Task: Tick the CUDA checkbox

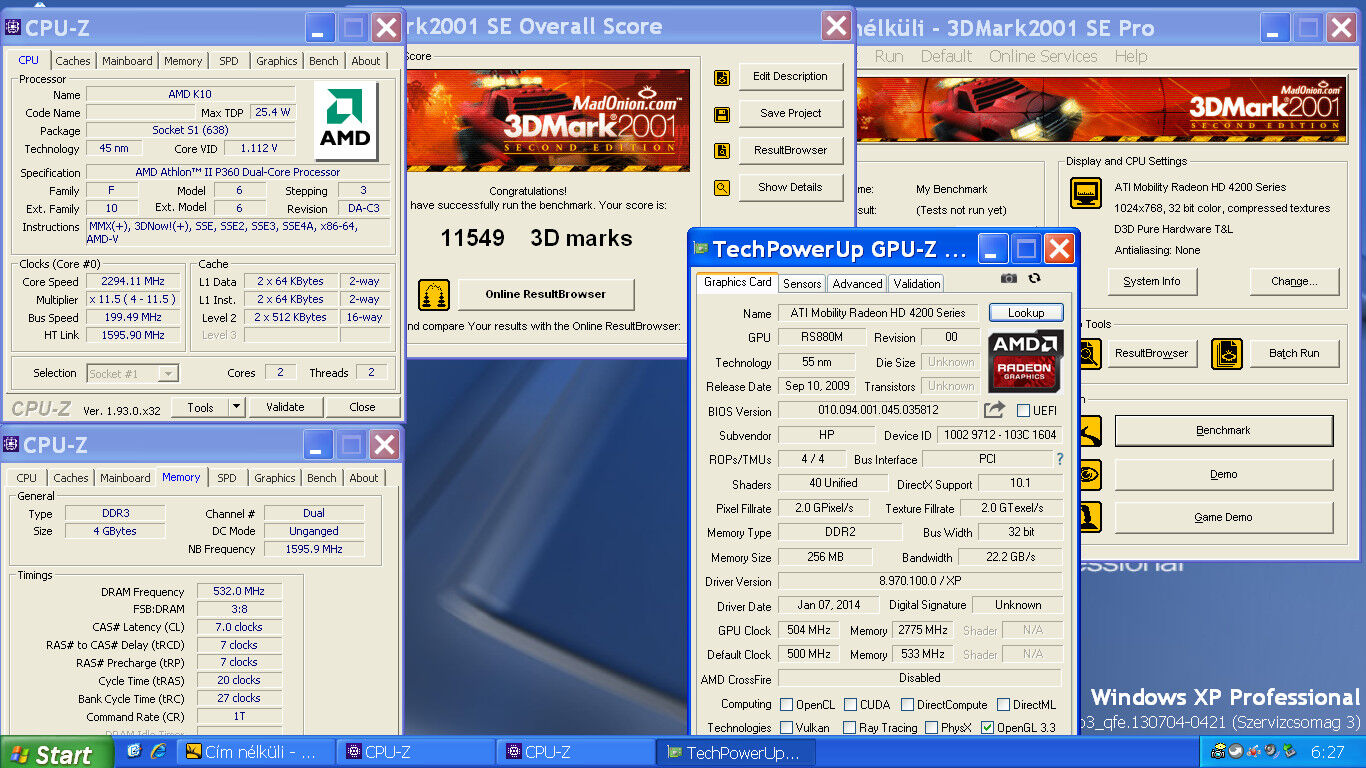Action: click(x=851, y=705)
